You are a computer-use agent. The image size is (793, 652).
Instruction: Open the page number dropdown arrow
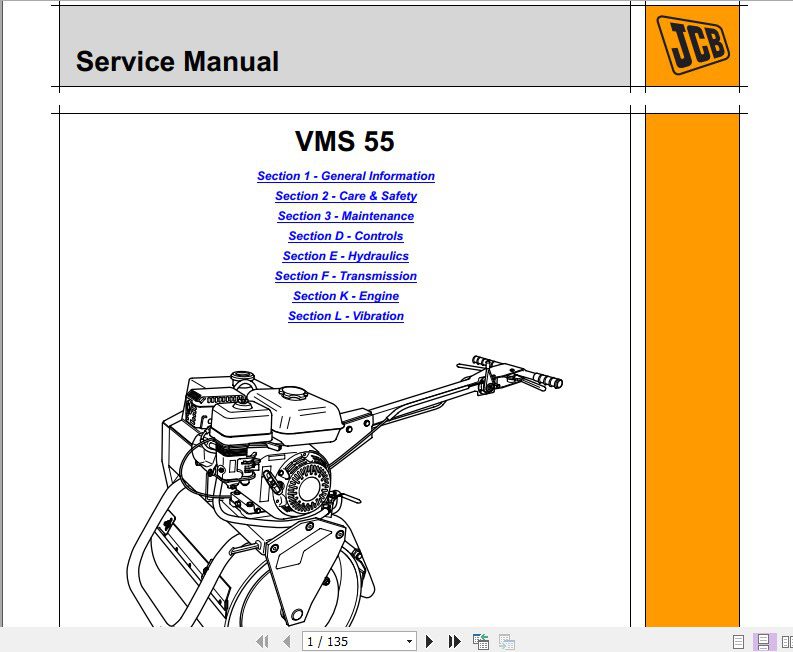coord(409,642)
